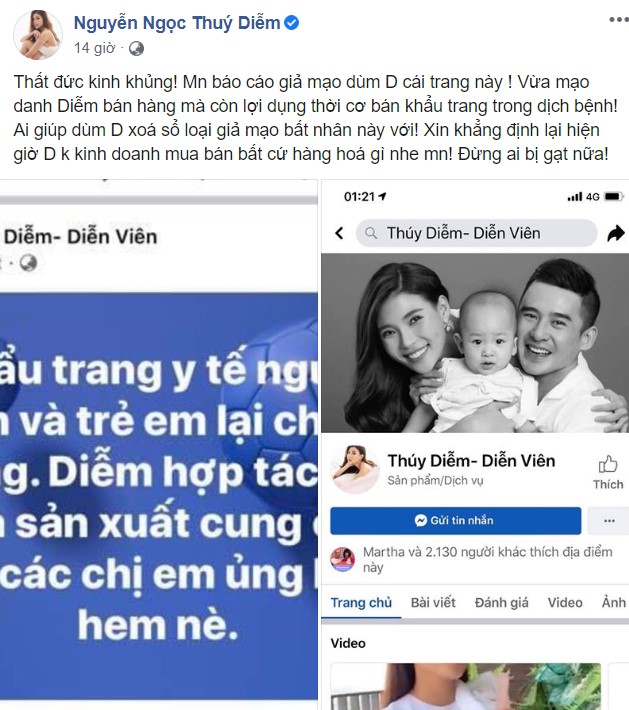Screen dimensions: 629x710
Task: Click the Gửi tin nhắn button
Action: [x=456, y=521]
